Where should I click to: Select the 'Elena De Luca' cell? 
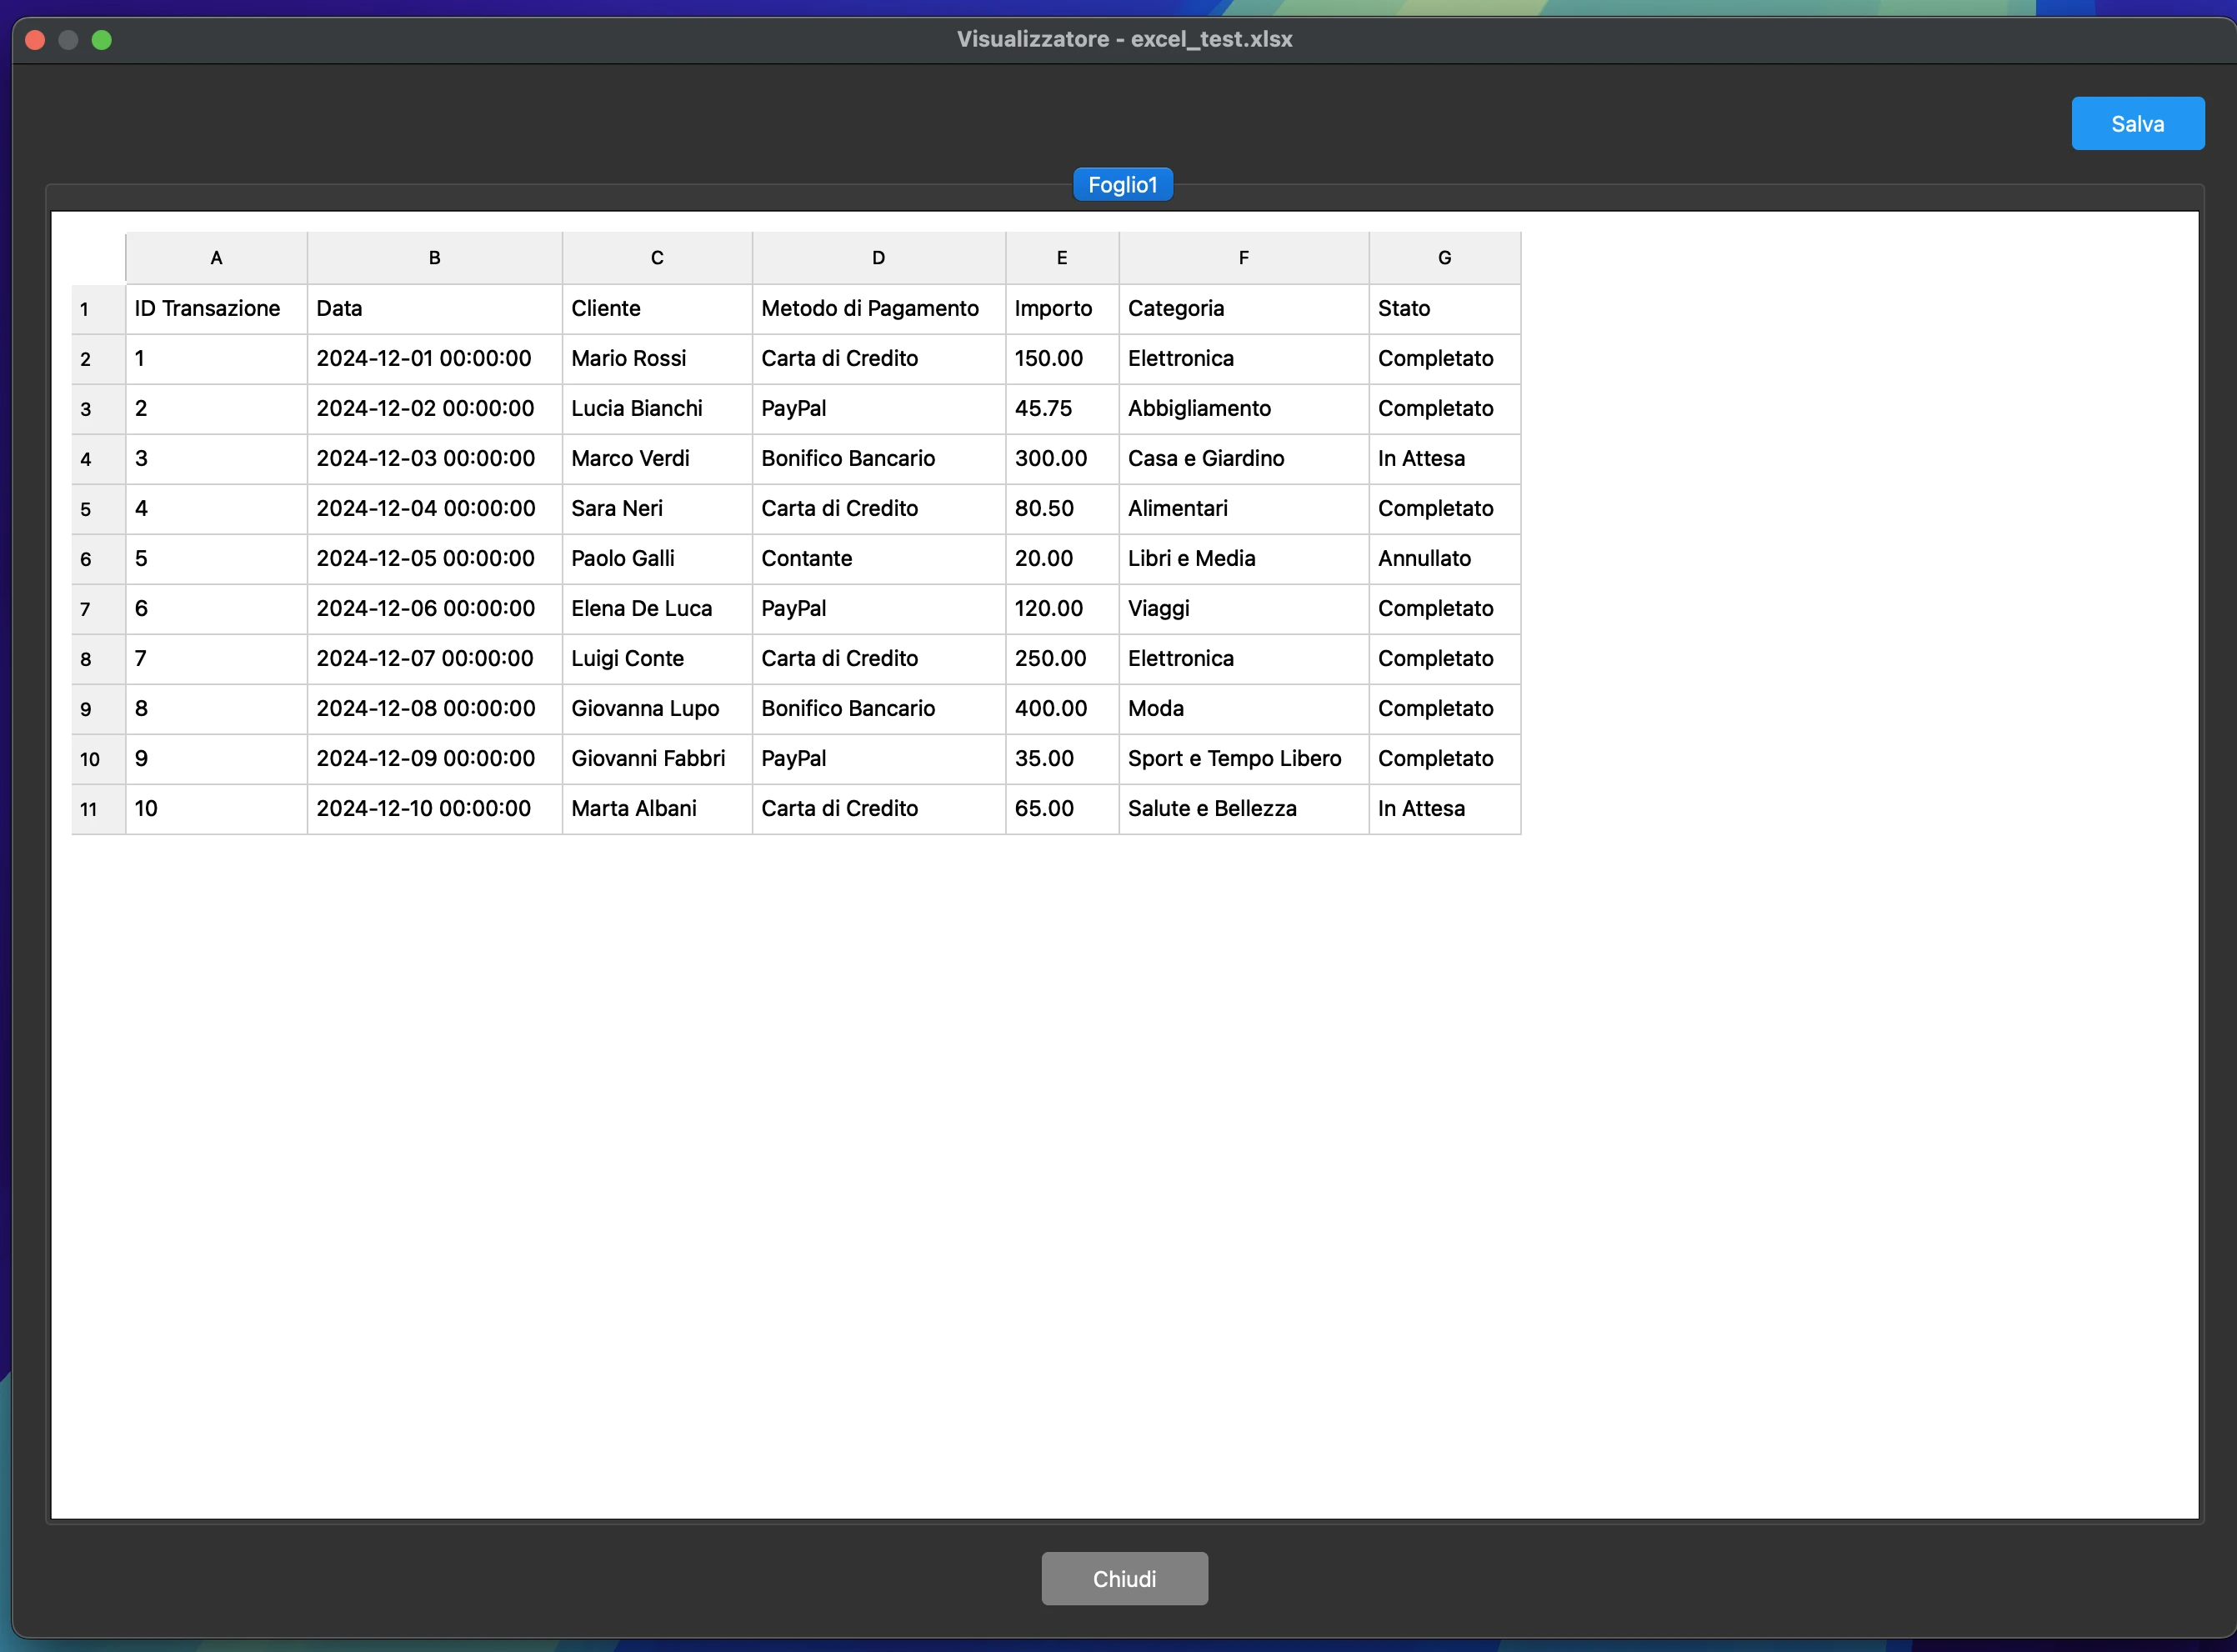tap(657, 608)
